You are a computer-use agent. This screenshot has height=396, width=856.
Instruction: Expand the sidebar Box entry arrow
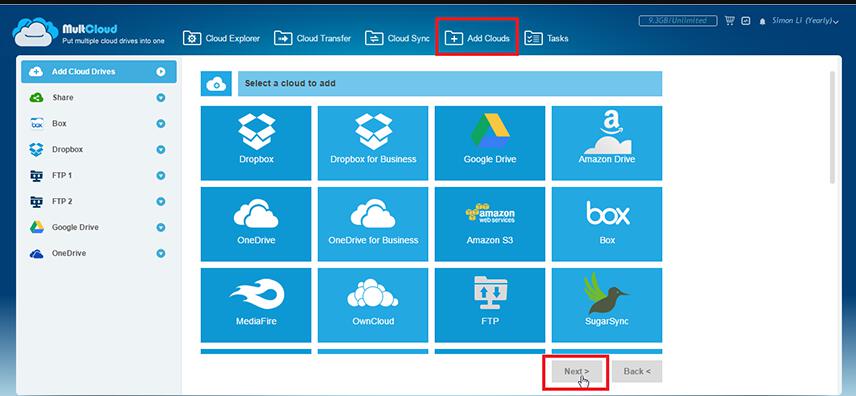(160, 123)
